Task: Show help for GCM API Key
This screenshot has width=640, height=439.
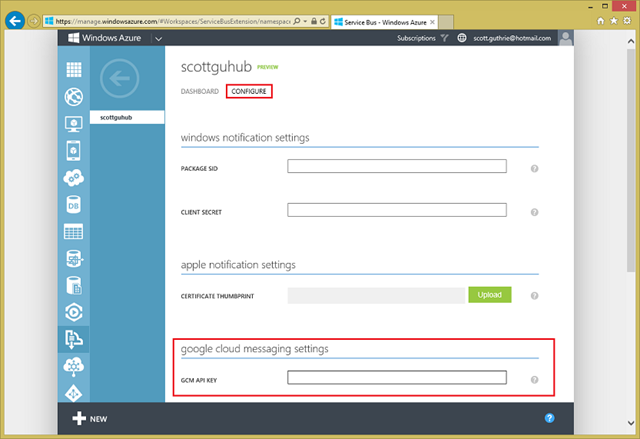Action: pos(534,380)
